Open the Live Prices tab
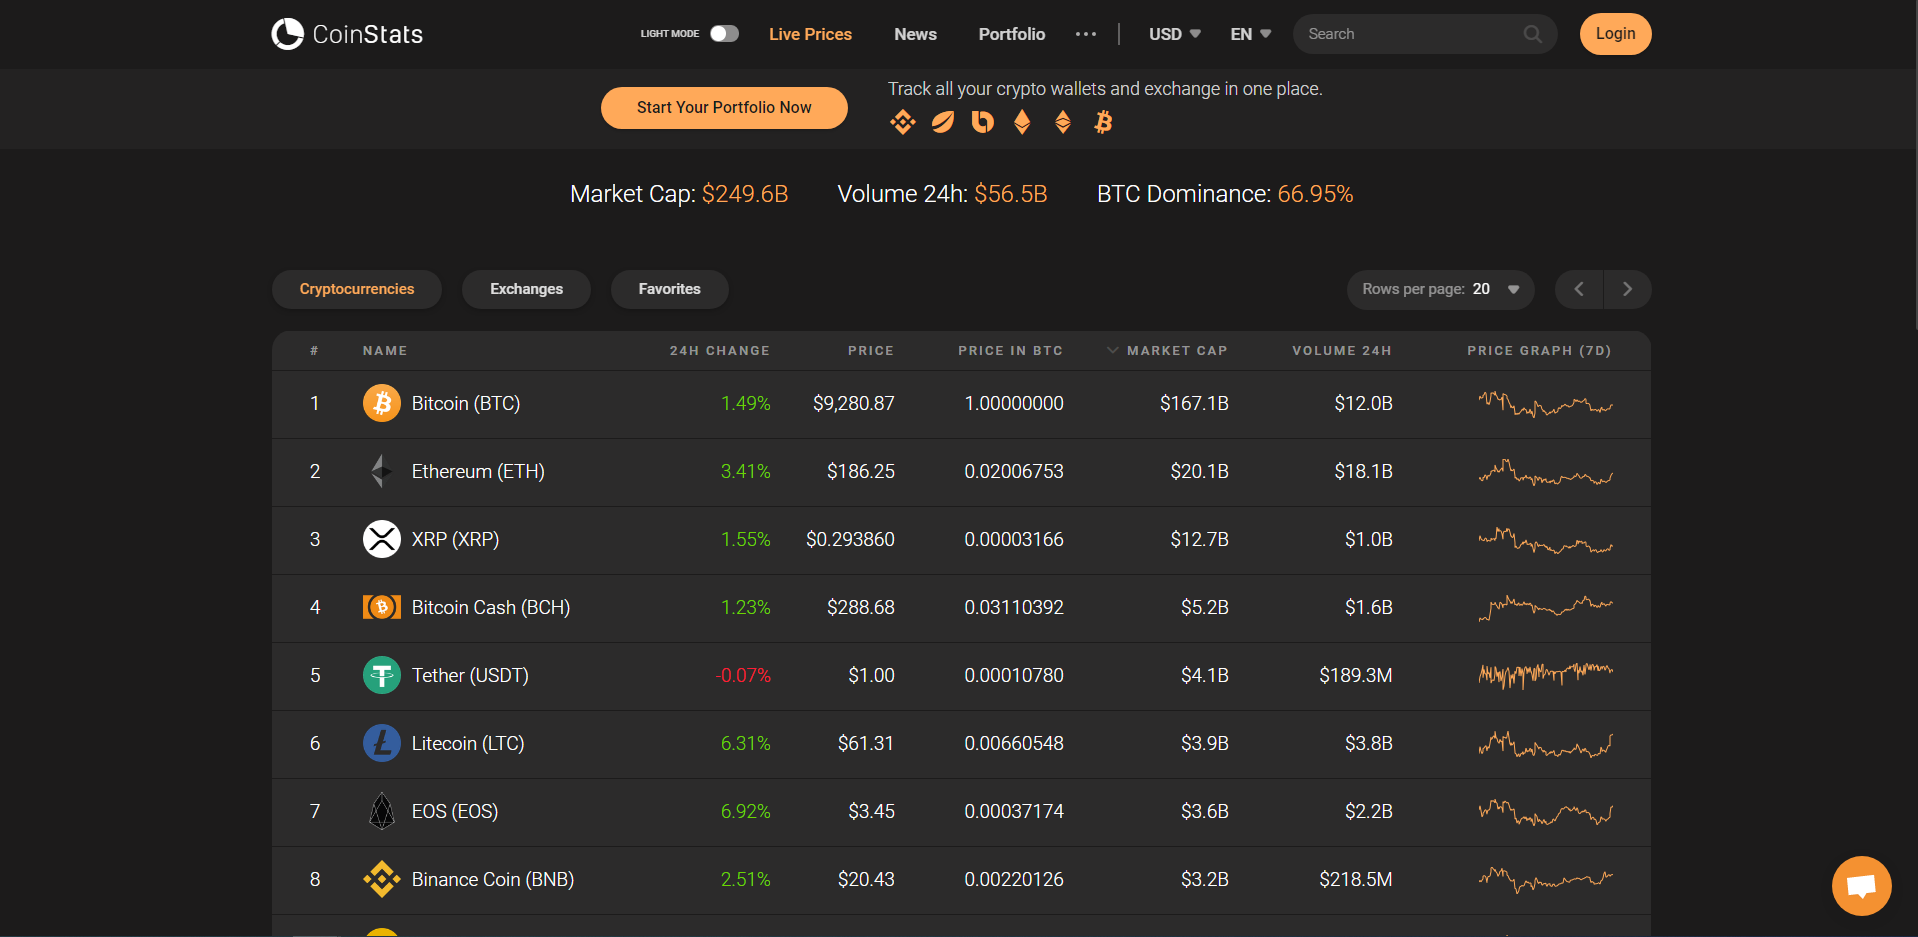Image resolution: width=1918 pixels, height=937 pixels. click(810, 34)
